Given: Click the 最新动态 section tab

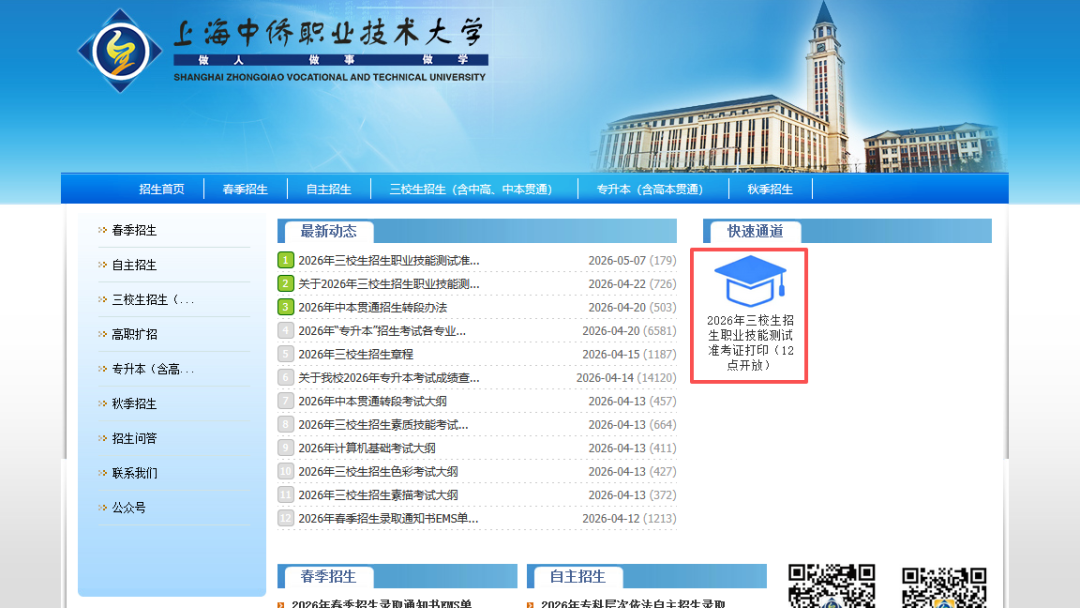Looking at the screenshot, I should (x=329, y=231).
